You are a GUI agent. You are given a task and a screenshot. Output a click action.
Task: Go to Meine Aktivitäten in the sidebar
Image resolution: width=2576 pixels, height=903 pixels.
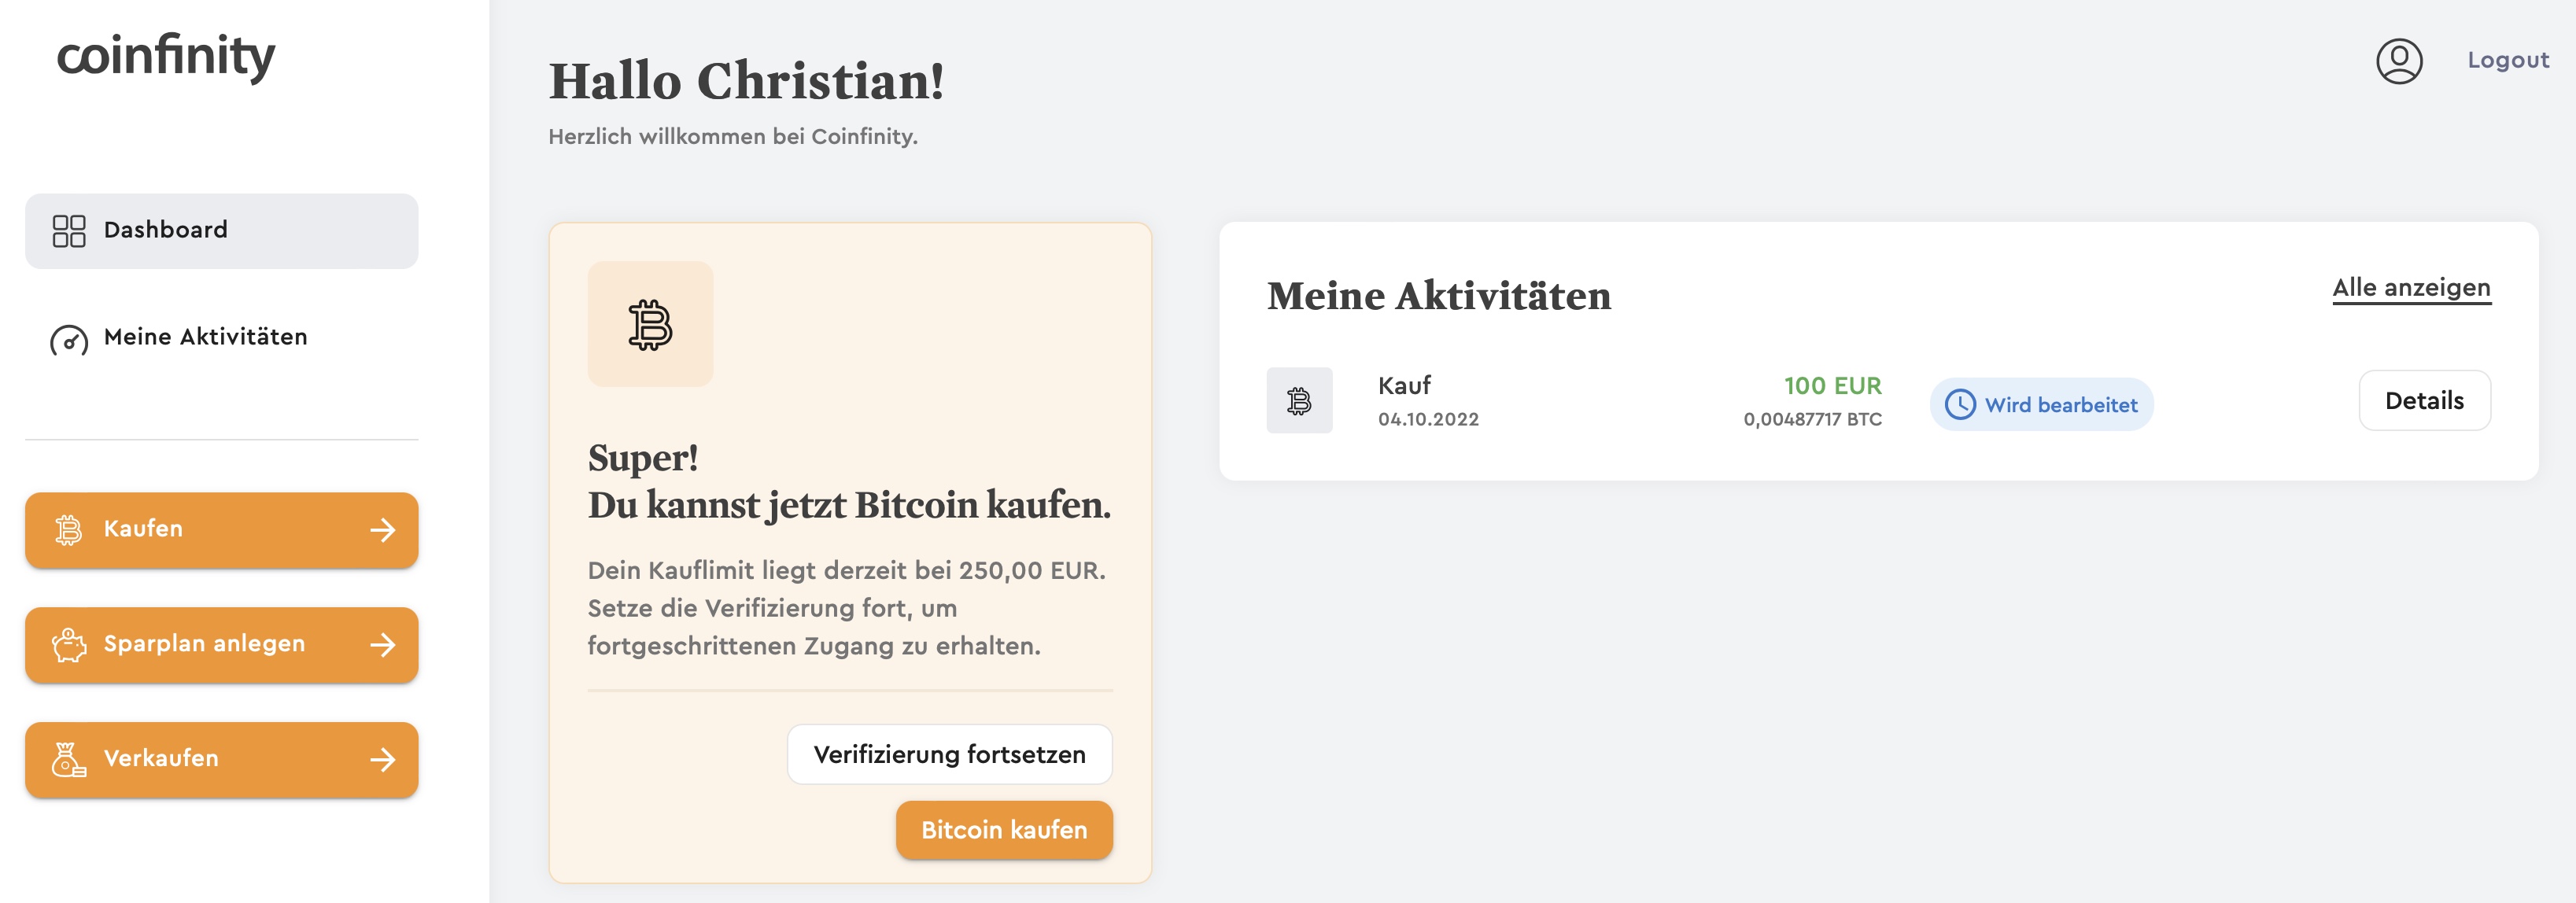[205, 338]
